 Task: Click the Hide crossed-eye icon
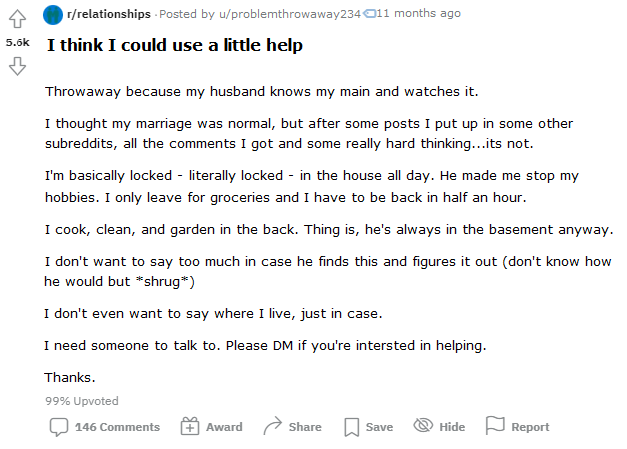tap(423, 427)
